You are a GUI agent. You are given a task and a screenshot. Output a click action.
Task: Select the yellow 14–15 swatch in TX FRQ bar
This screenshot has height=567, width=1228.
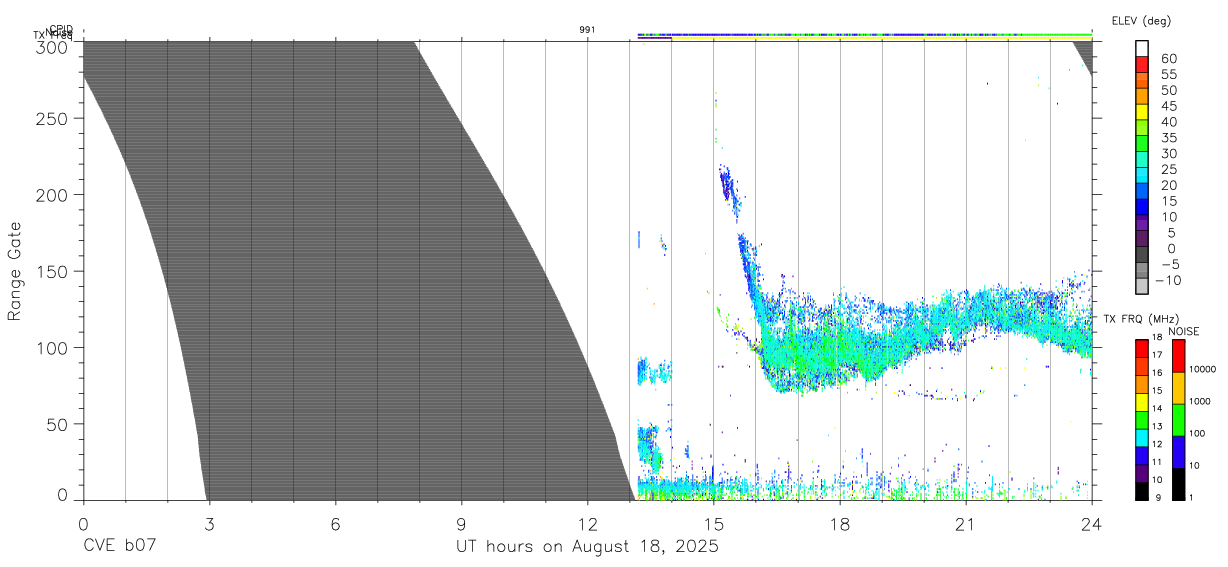tap(1141, 401)
